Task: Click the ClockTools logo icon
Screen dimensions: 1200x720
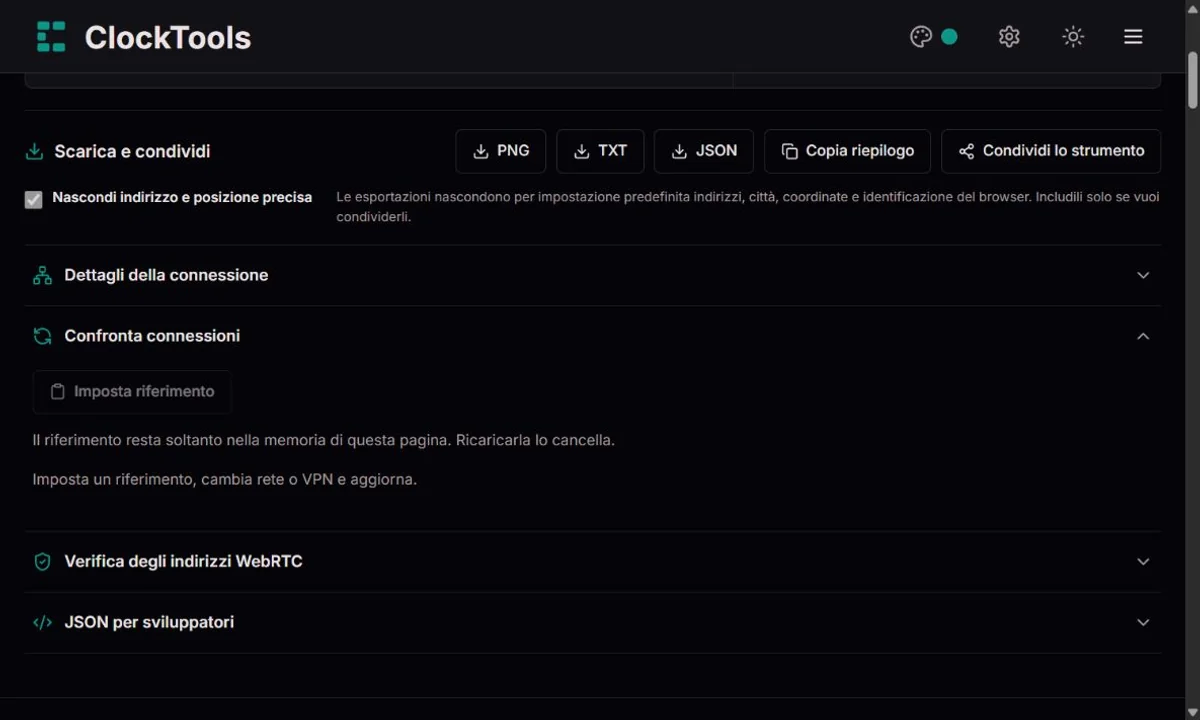Action: [51, 37]
